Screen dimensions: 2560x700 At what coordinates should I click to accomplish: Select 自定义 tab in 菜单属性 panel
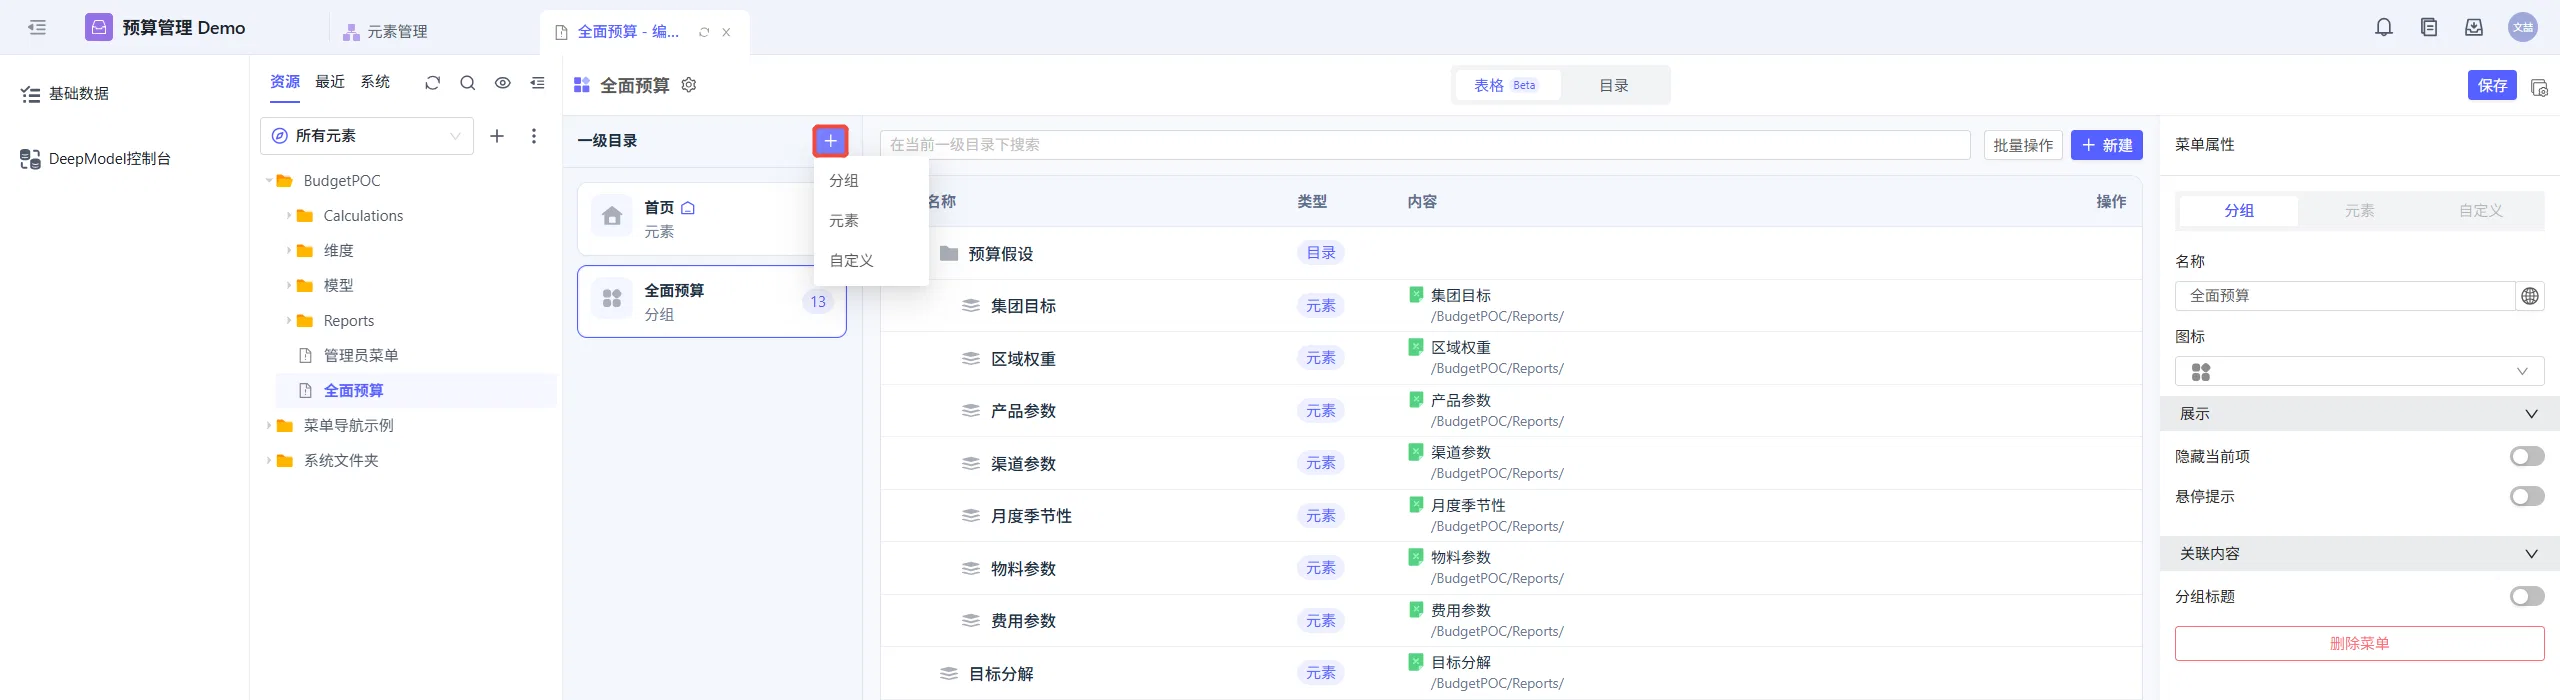(2480, 211)
